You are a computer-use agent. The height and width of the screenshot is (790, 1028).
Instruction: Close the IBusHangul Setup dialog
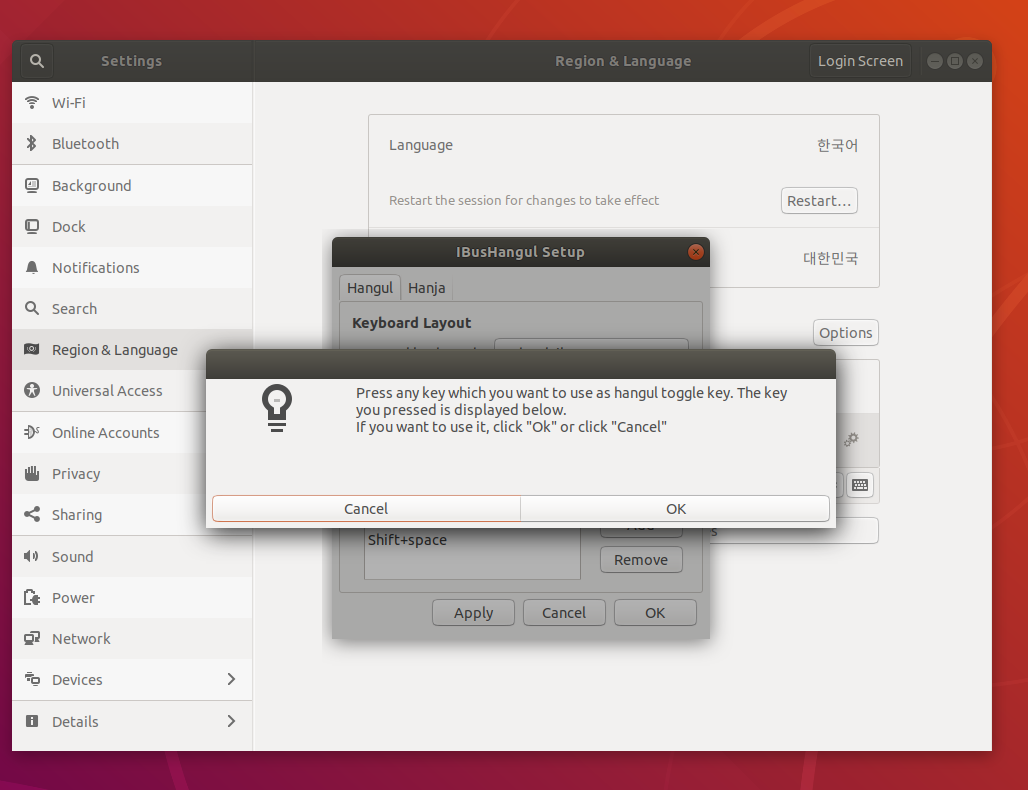696,252
